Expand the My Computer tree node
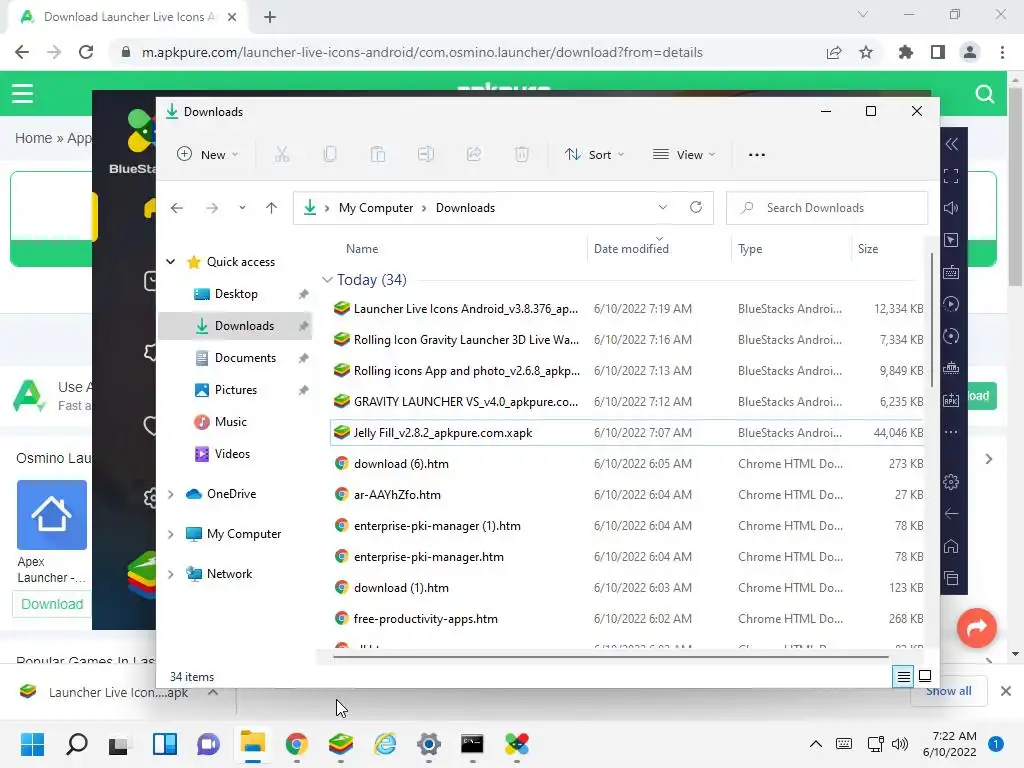 (x=170, y=534)
